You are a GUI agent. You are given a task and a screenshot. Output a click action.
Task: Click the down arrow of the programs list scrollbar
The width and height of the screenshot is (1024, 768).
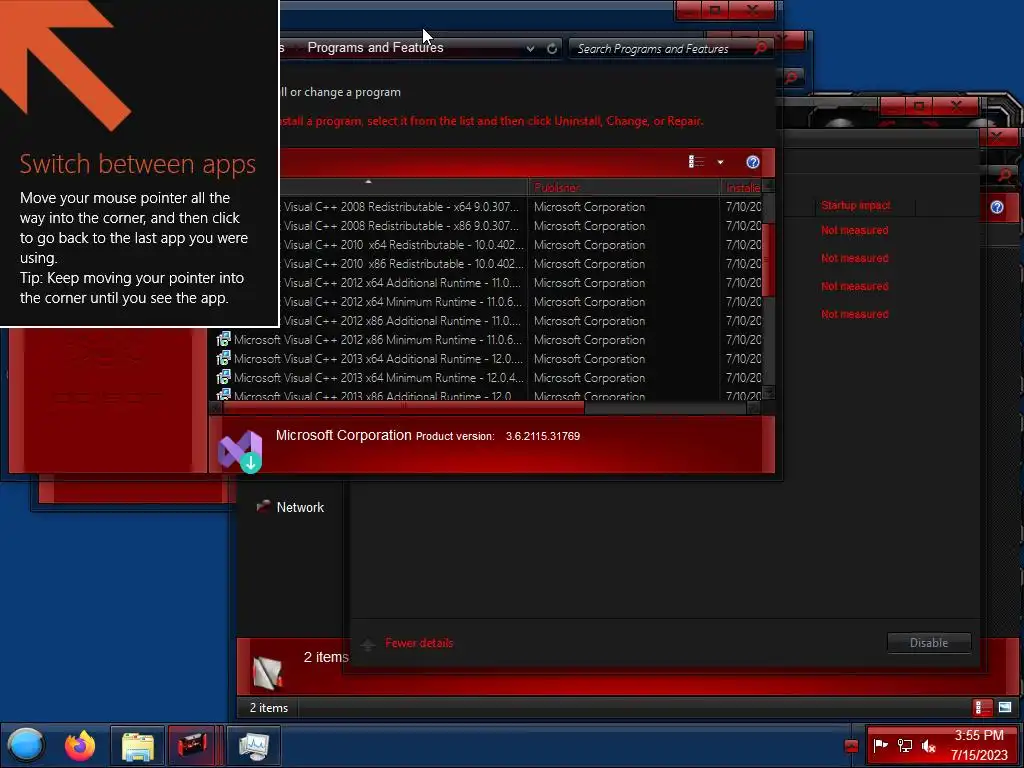(x=769, y=392)
